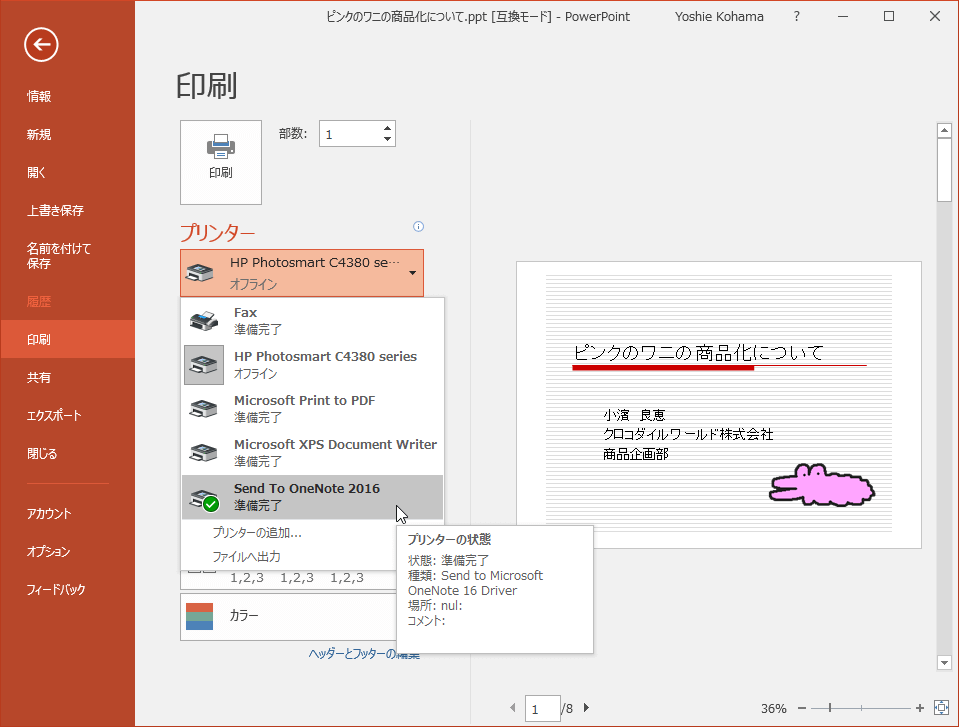Go to previous preview page arrow
The width and height of the screenshot is (959, 727).
click(x=513, y=708)
